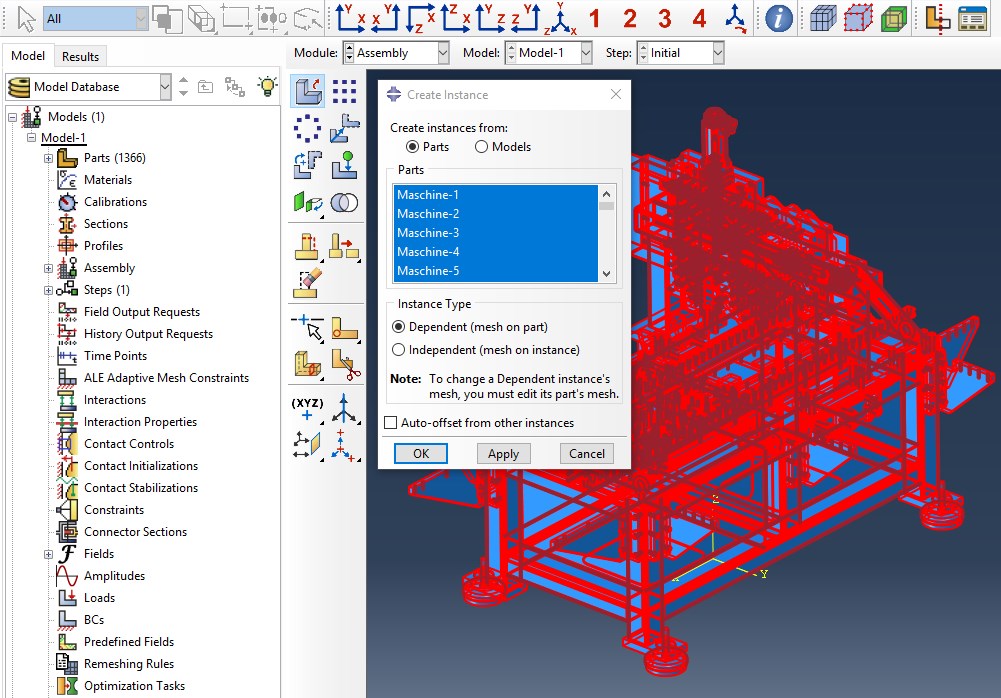Click the Mesh Part Instance arrow tool icon
This screenshot has width=1001, height=698.
345,247
